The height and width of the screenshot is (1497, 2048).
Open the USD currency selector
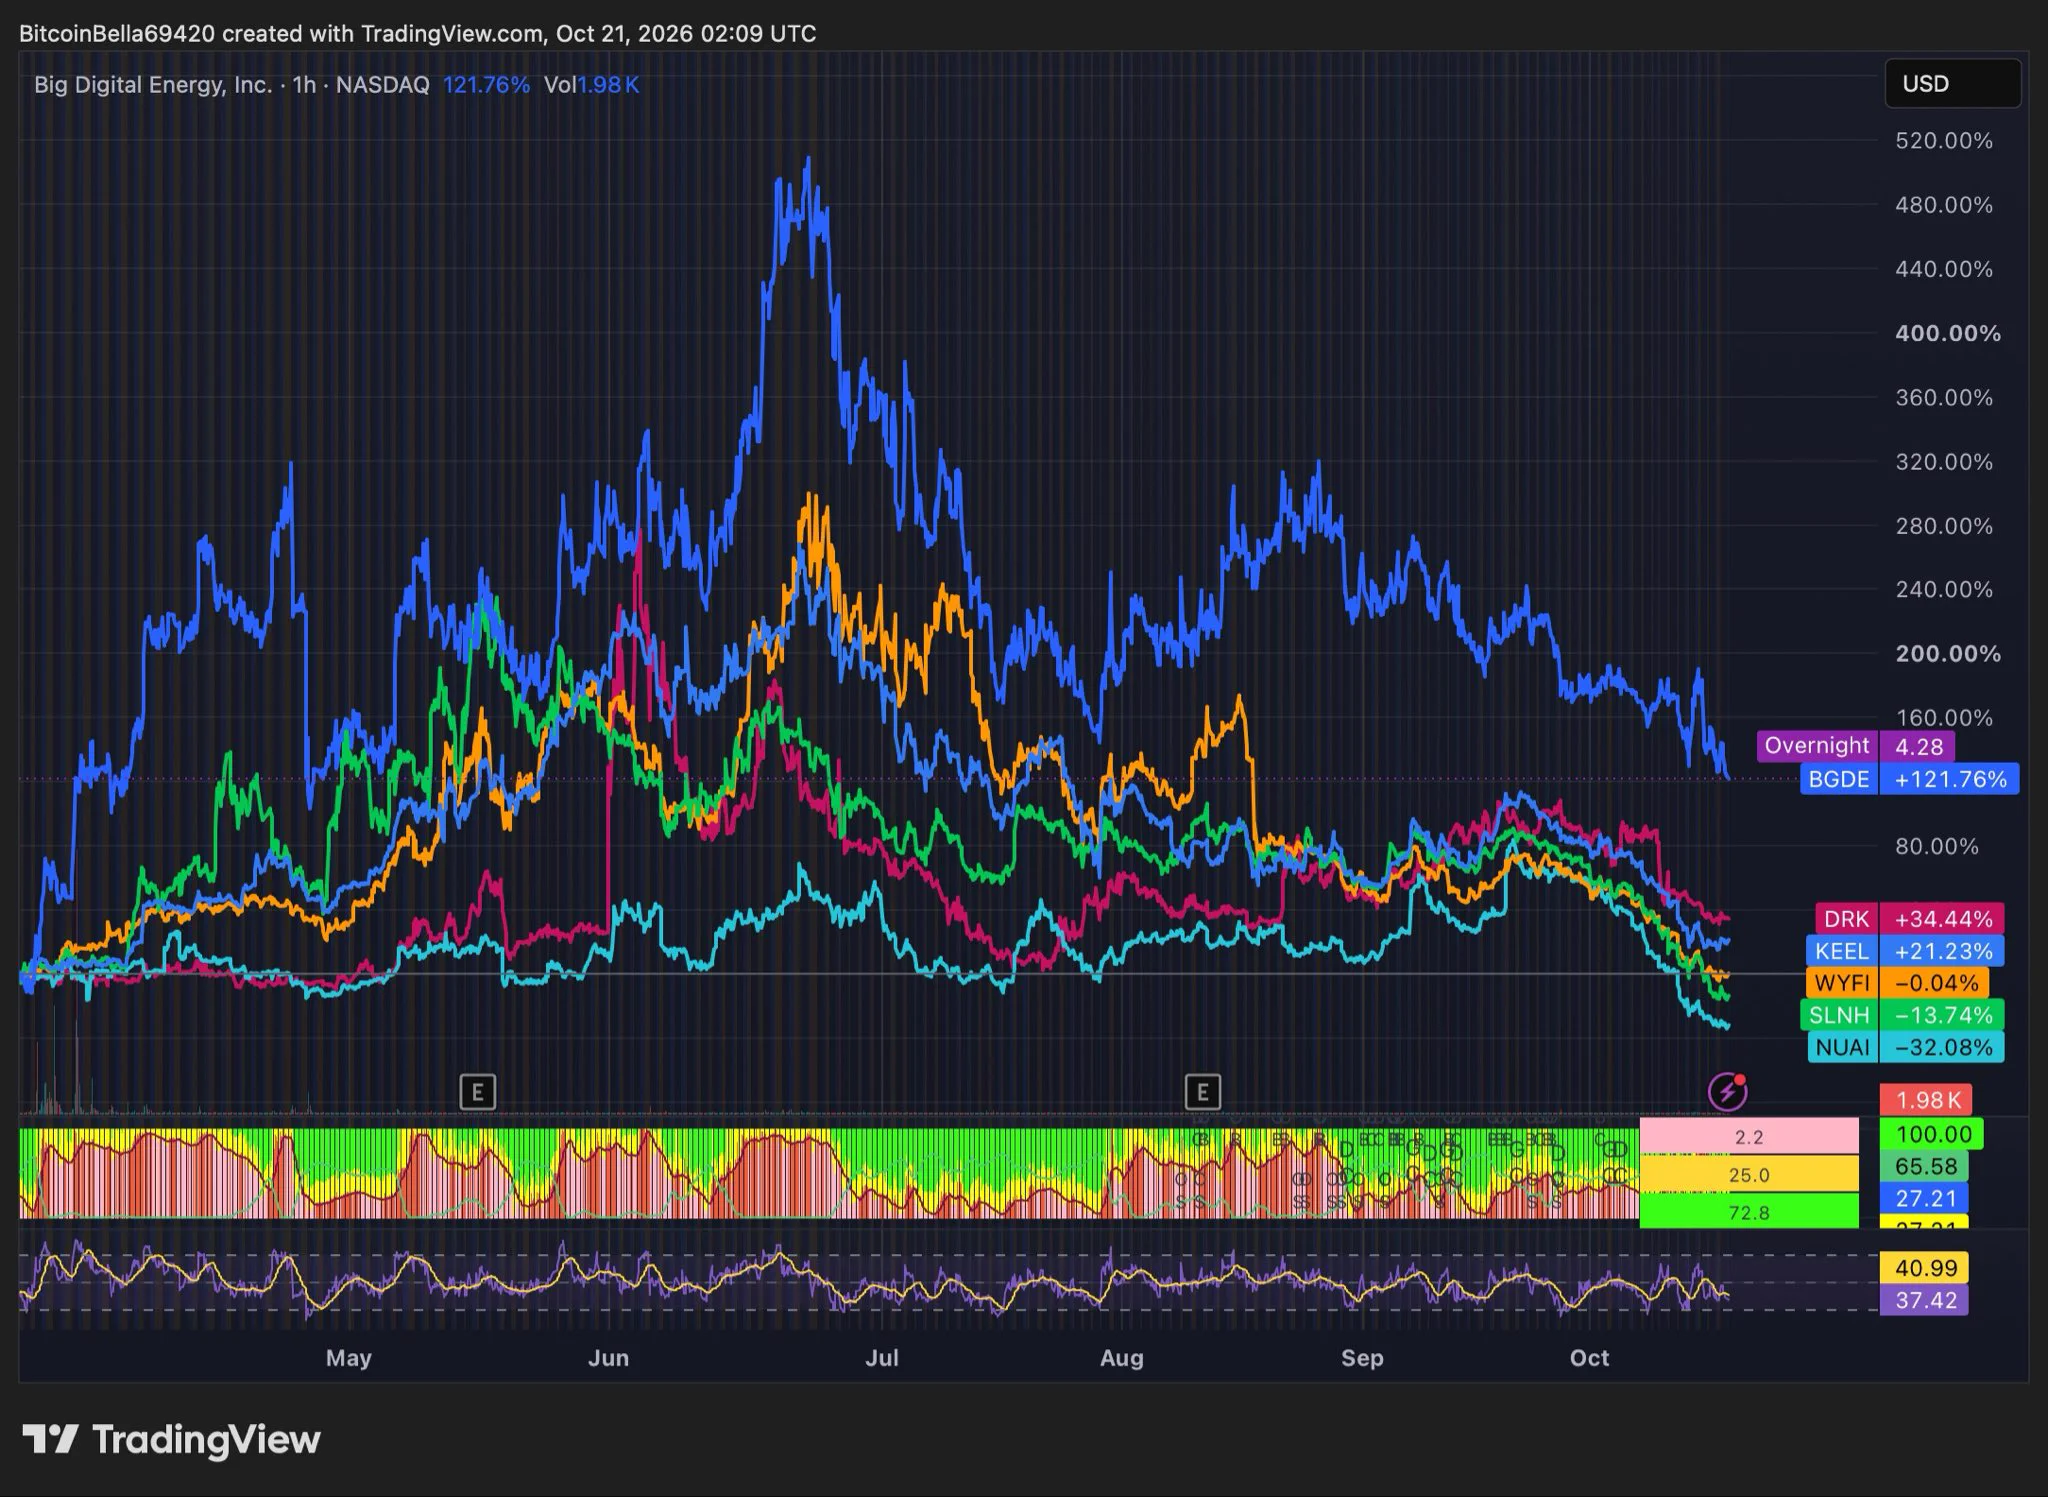pos(1952,84)
